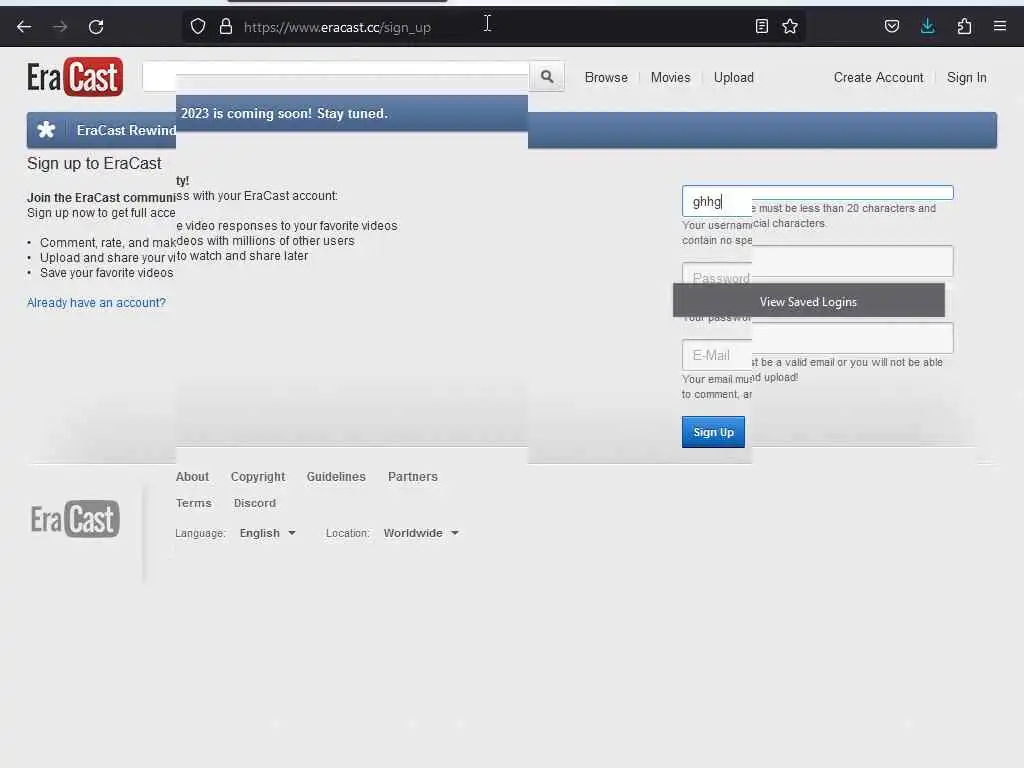Open the extensions puzzle icon

tap(965, 27)
